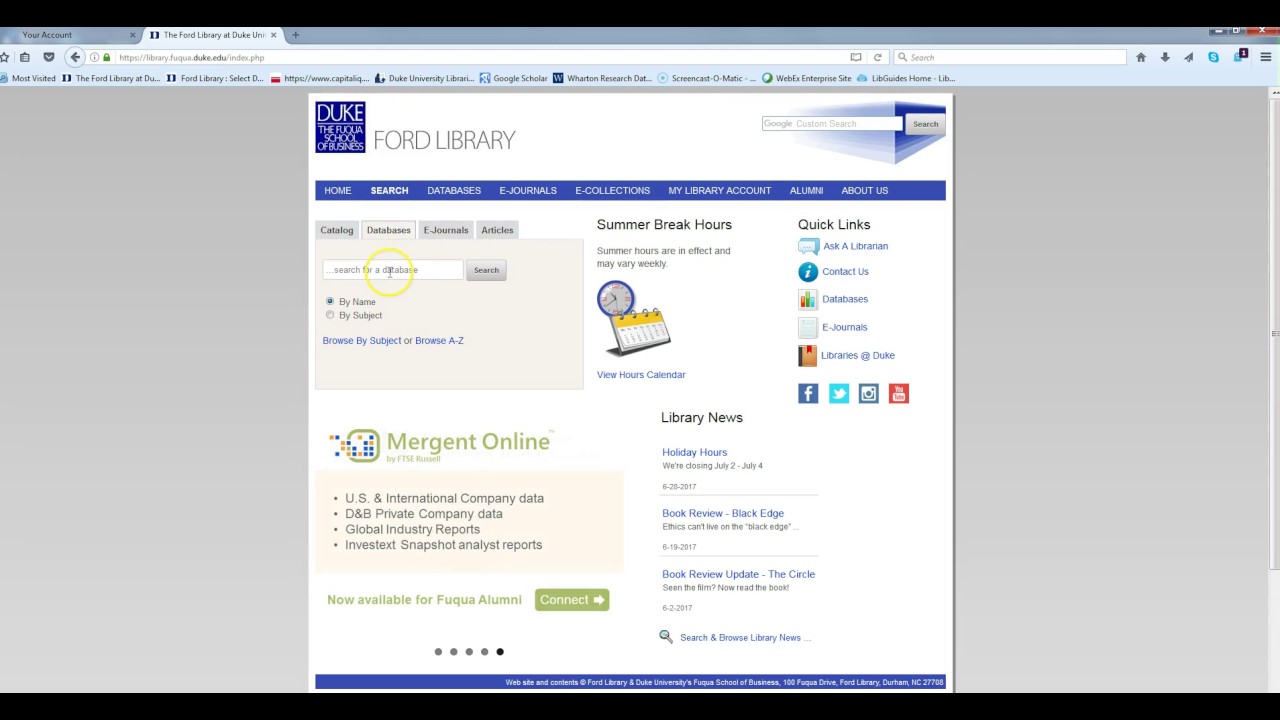1280x720 pixels.
Task: Open the library YouTube icon
Action: click(x=899, y=394)
